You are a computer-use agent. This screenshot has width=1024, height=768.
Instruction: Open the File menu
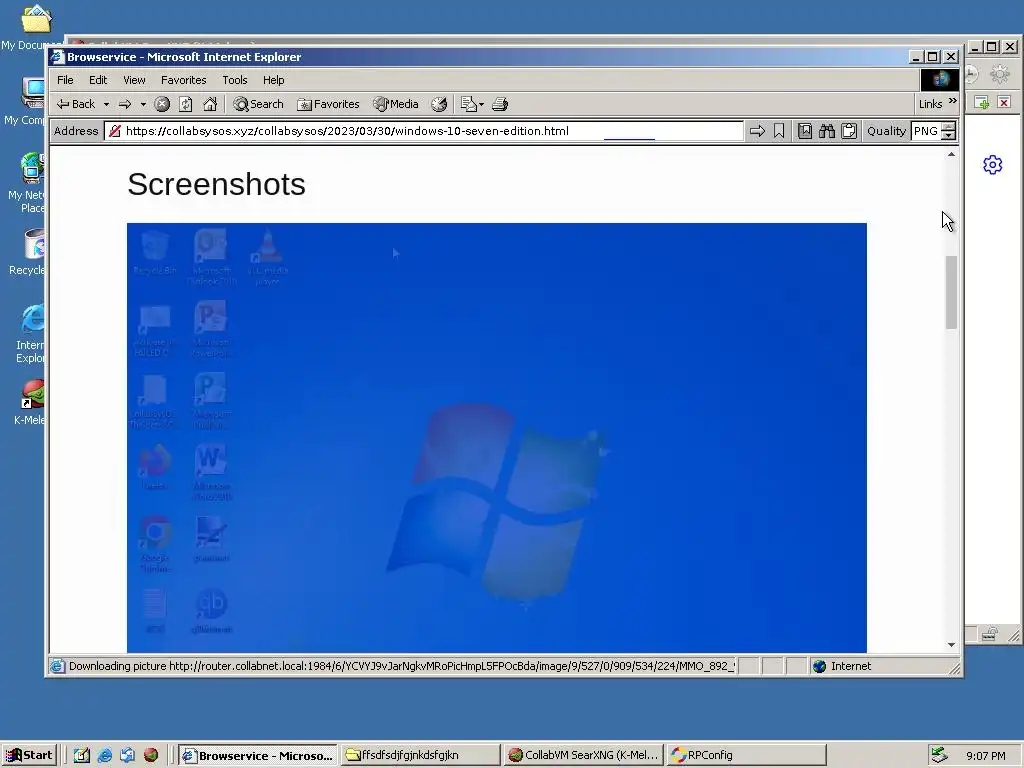coord(65,80)
